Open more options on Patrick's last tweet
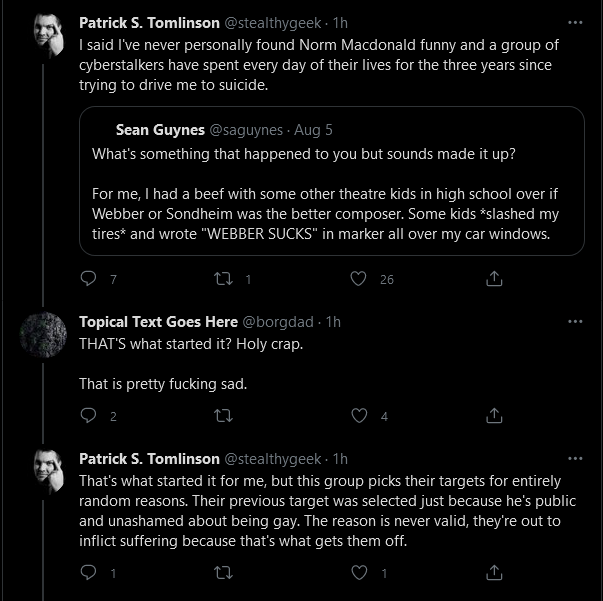 (x=575, y=458)
